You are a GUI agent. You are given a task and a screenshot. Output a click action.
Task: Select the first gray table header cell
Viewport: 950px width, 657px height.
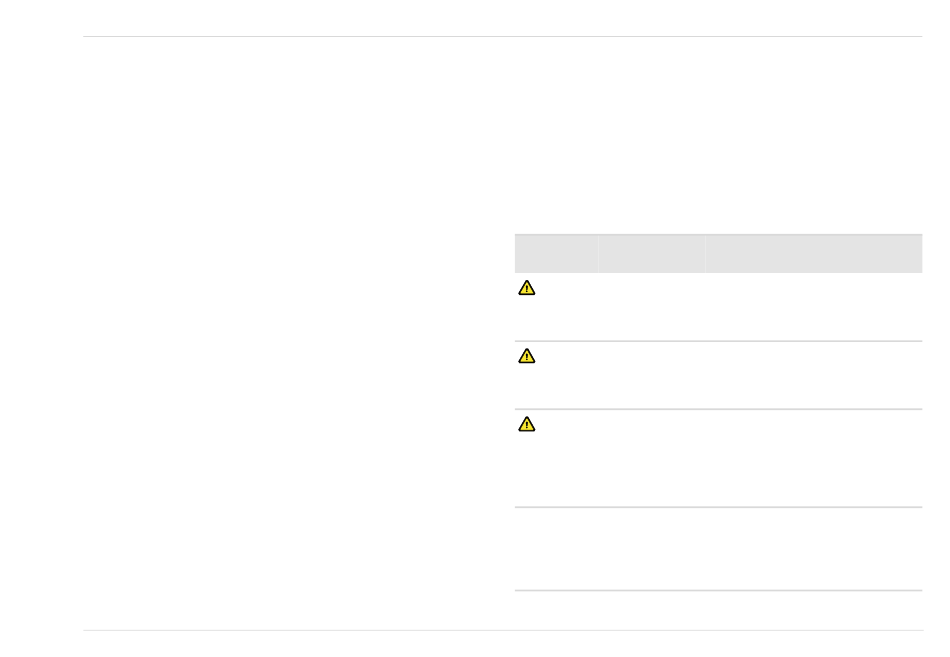(556, 253)
